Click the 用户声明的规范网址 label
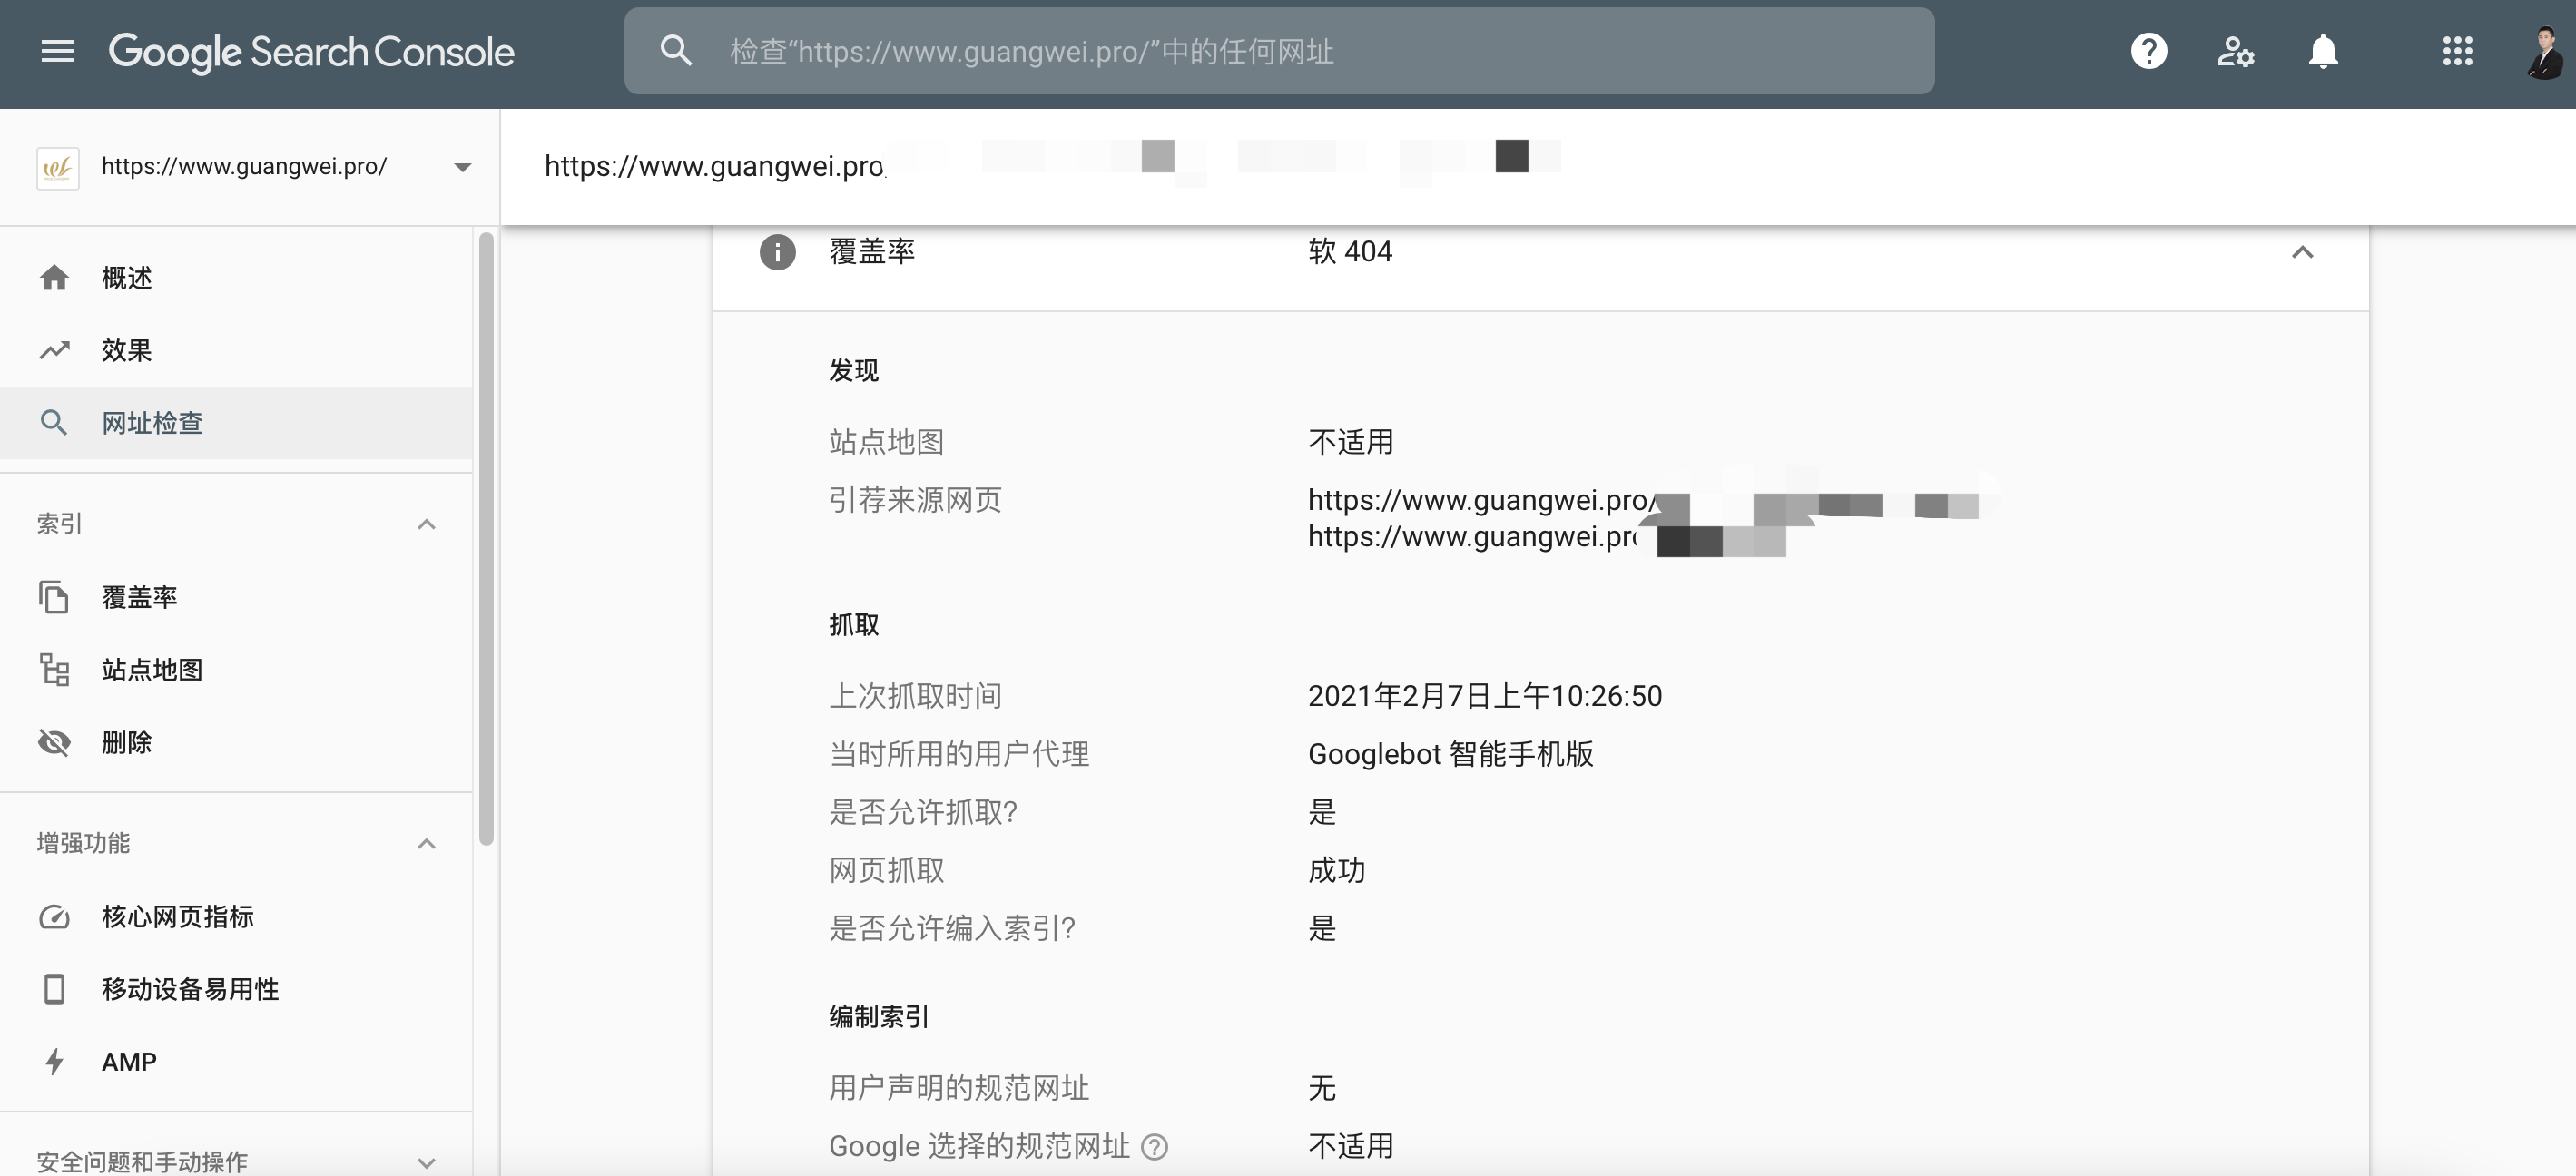 (x=958, y=1087)
